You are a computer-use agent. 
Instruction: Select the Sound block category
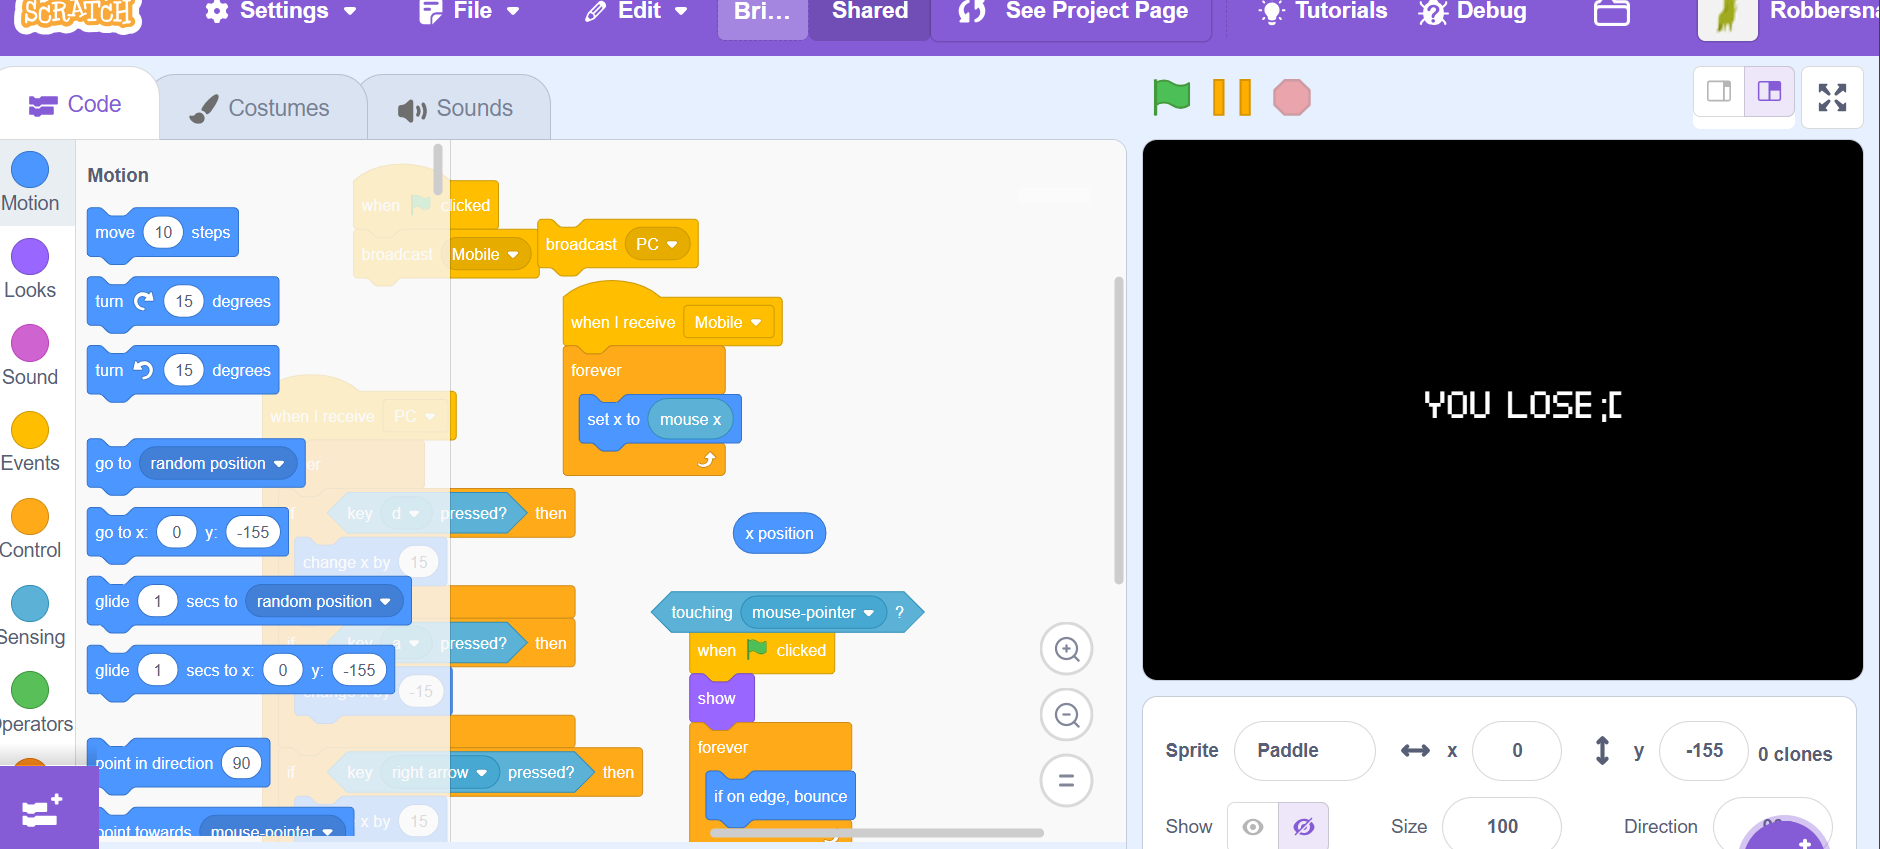[x=30, y=356]
